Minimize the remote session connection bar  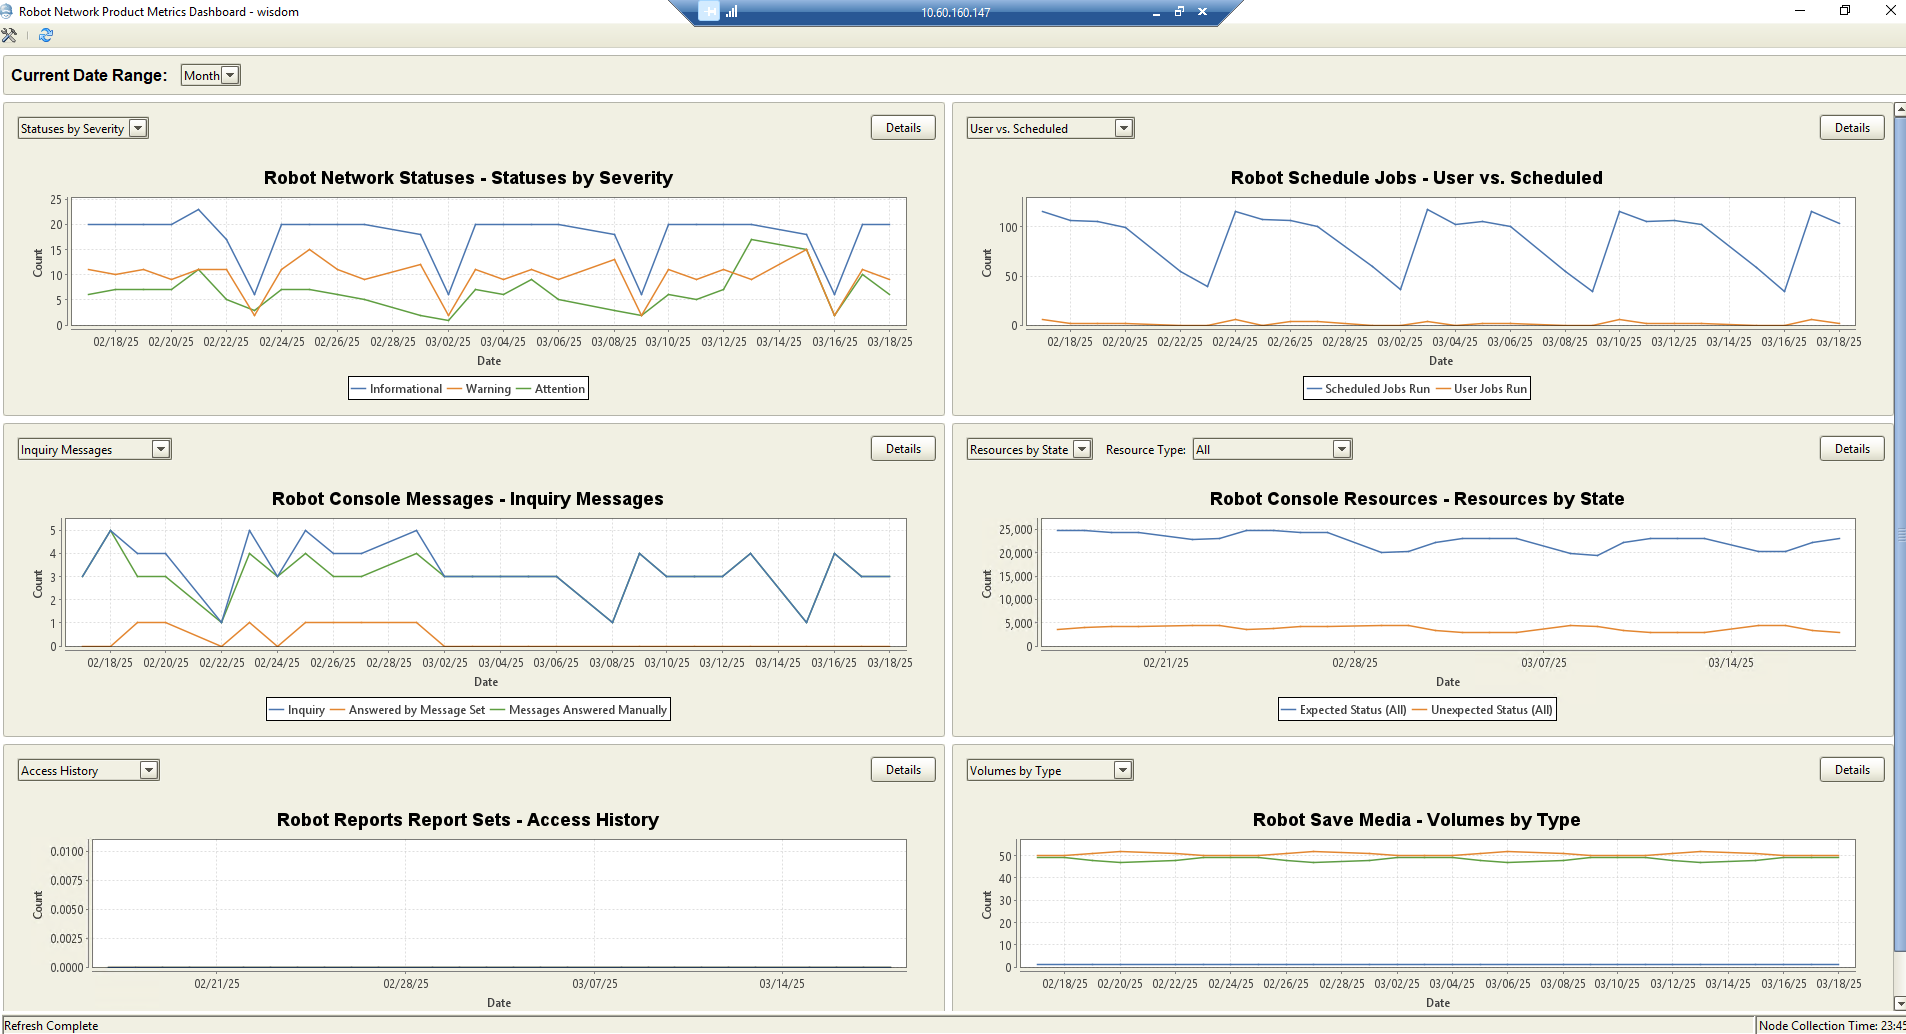[x=1156, y=13]
